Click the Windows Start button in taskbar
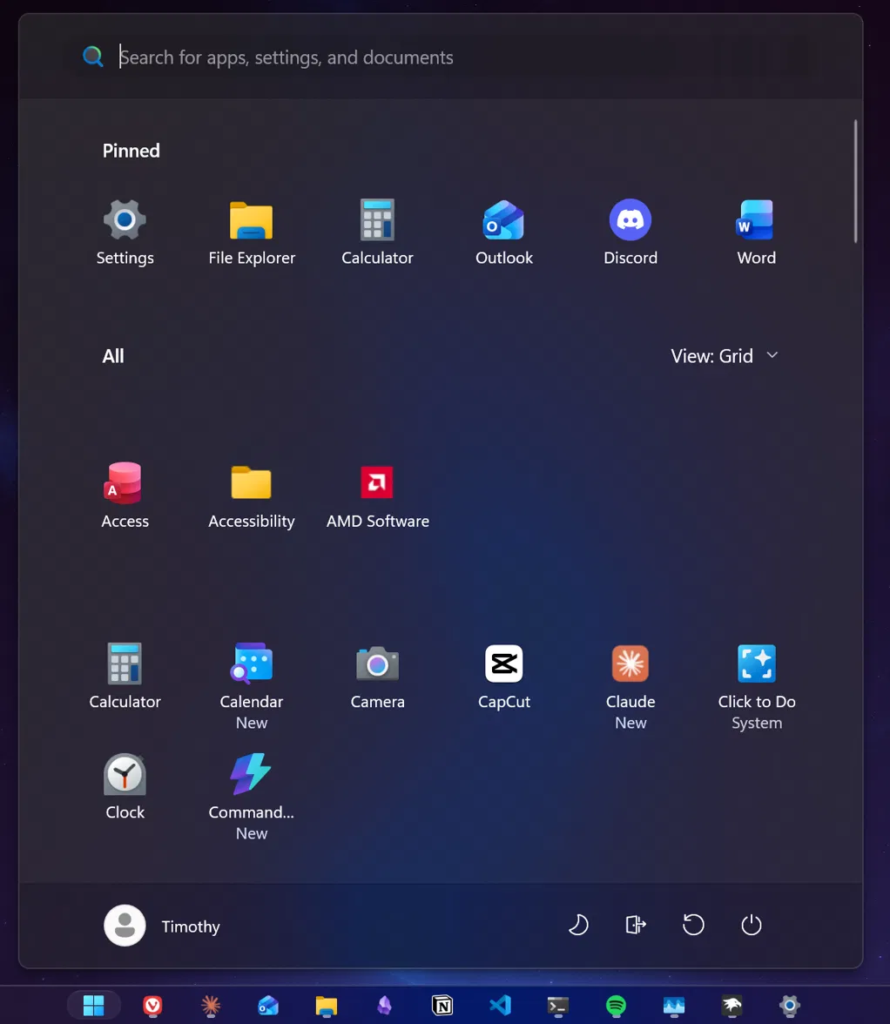The image size is (890, 1024). tap(94, 1006)
